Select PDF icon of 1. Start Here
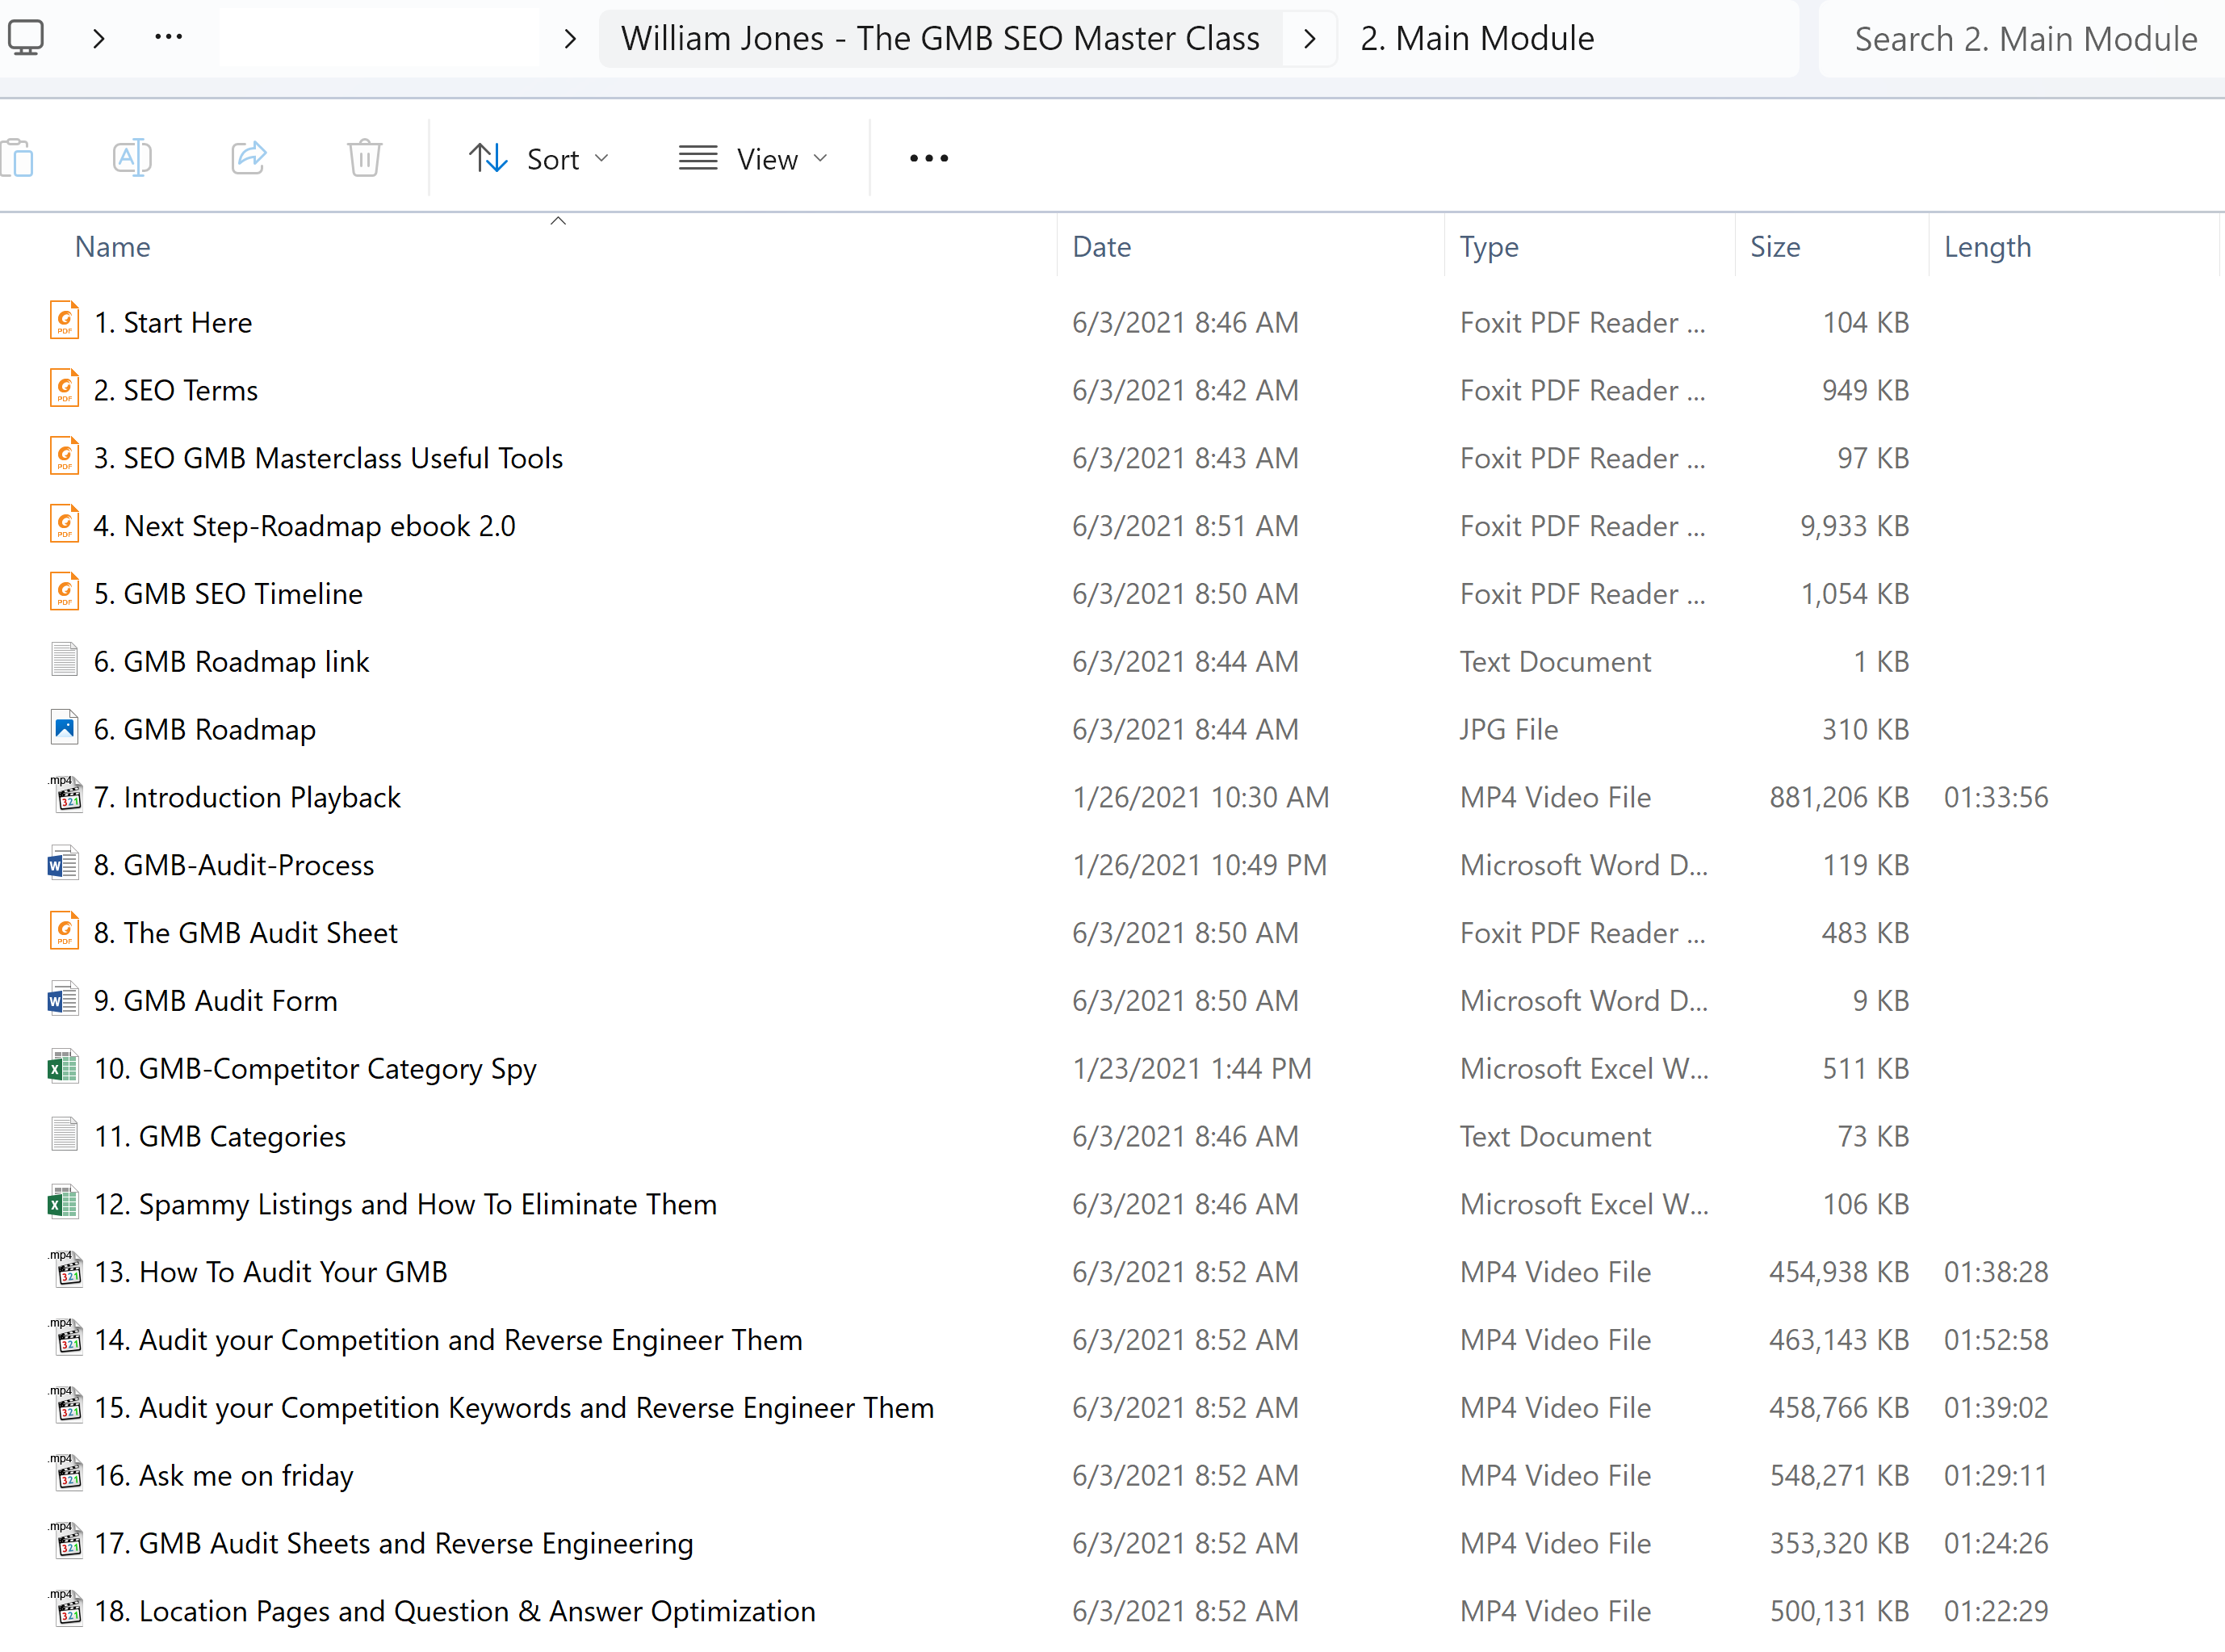 (x=64, y=321)
